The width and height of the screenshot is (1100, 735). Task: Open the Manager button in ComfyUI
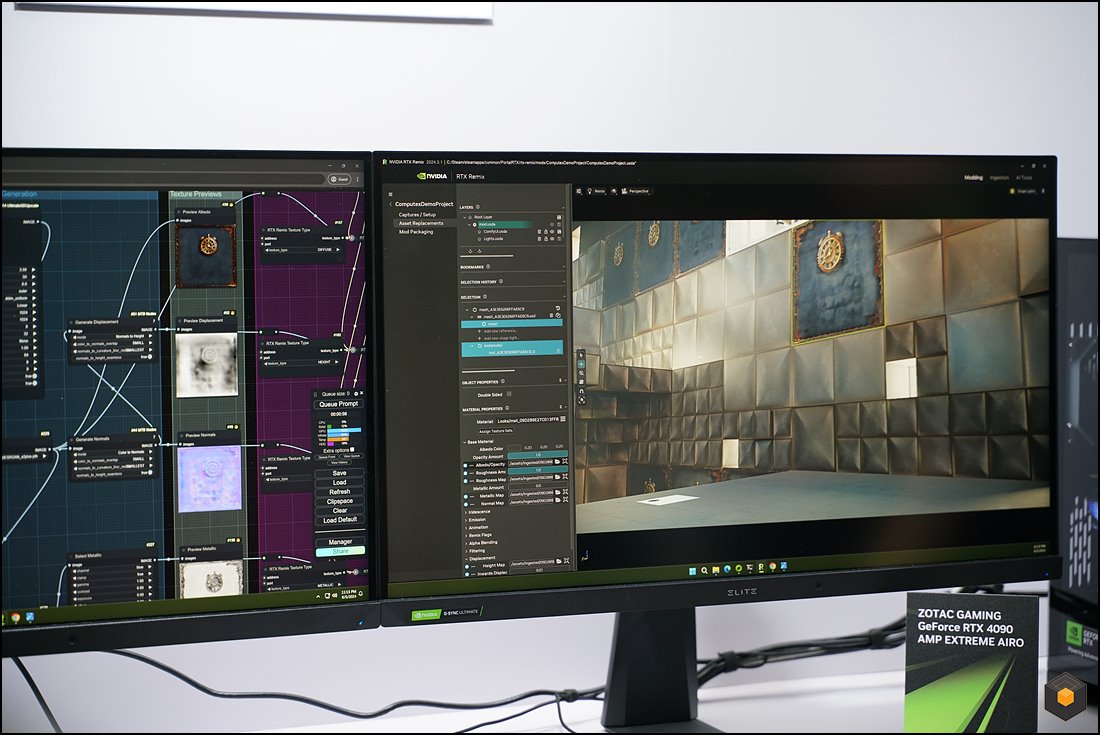[340, 541]
